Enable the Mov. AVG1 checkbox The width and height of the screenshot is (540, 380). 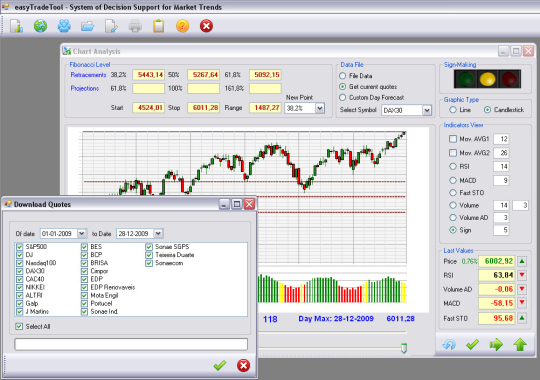coord(453,139)
